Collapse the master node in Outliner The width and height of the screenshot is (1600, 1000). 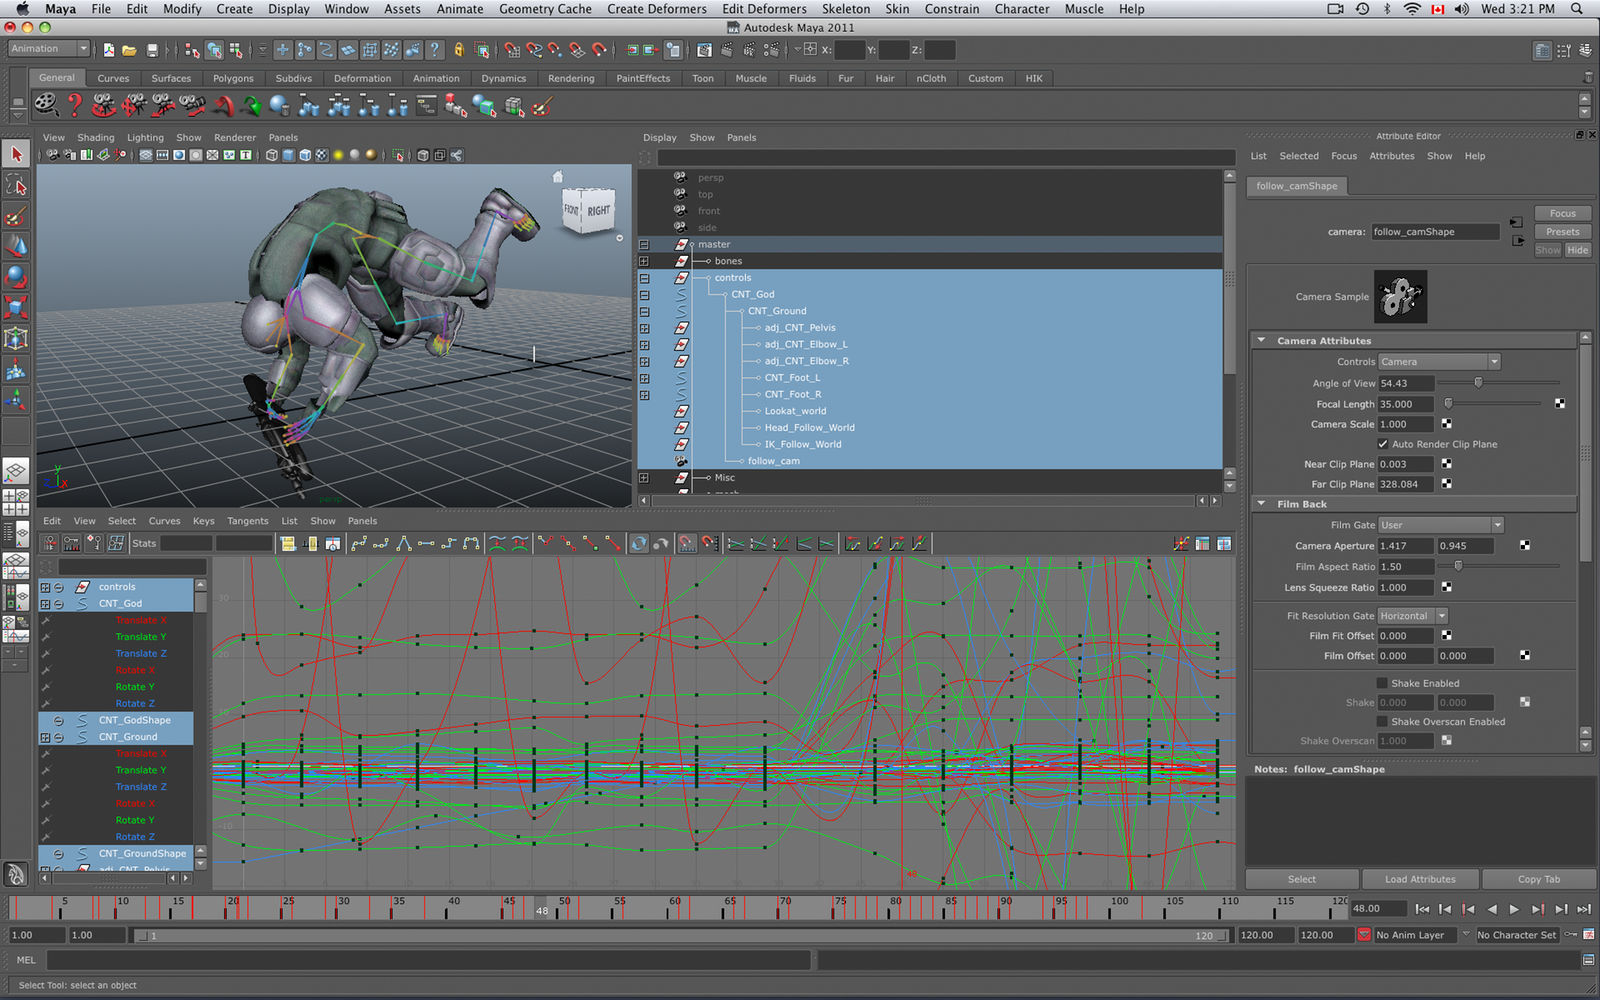(x=644, y=244)
